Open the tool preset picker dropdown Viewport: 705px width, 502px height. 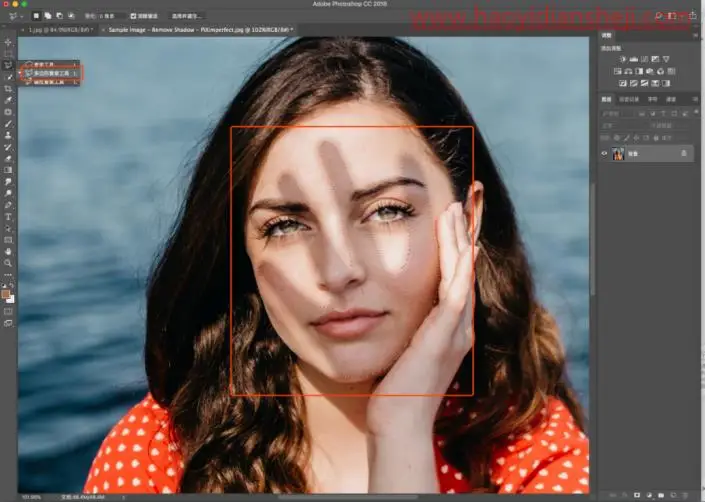coord(16,16)
